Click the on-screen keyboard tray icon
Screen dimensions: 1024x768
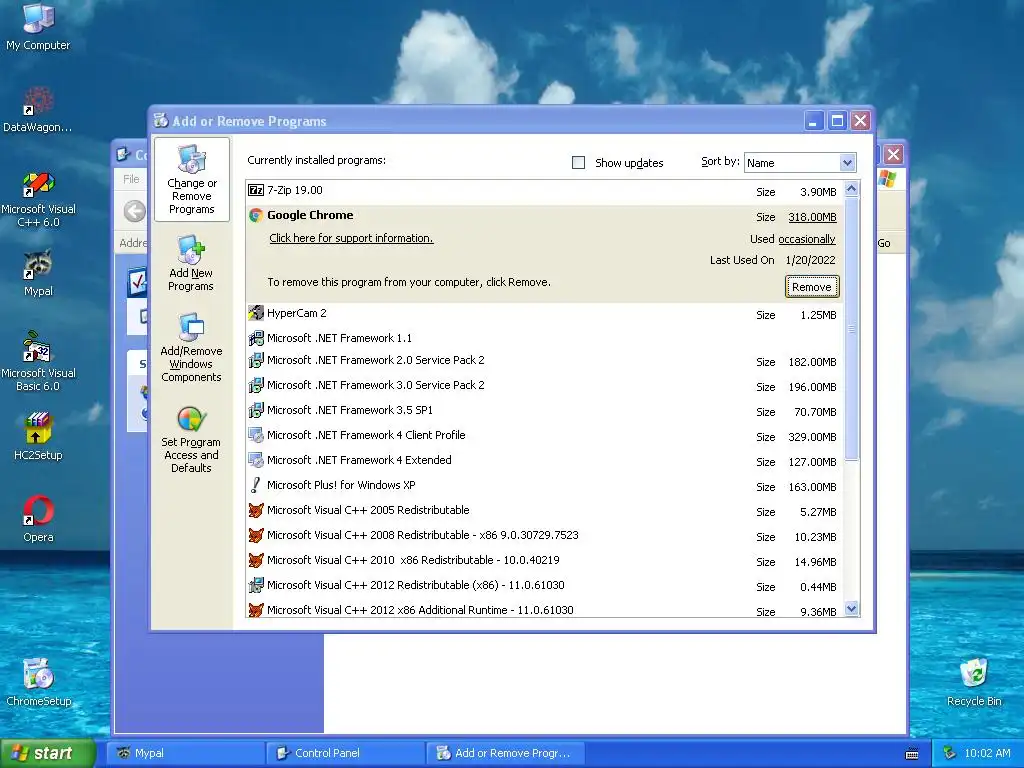coord(912,754)
